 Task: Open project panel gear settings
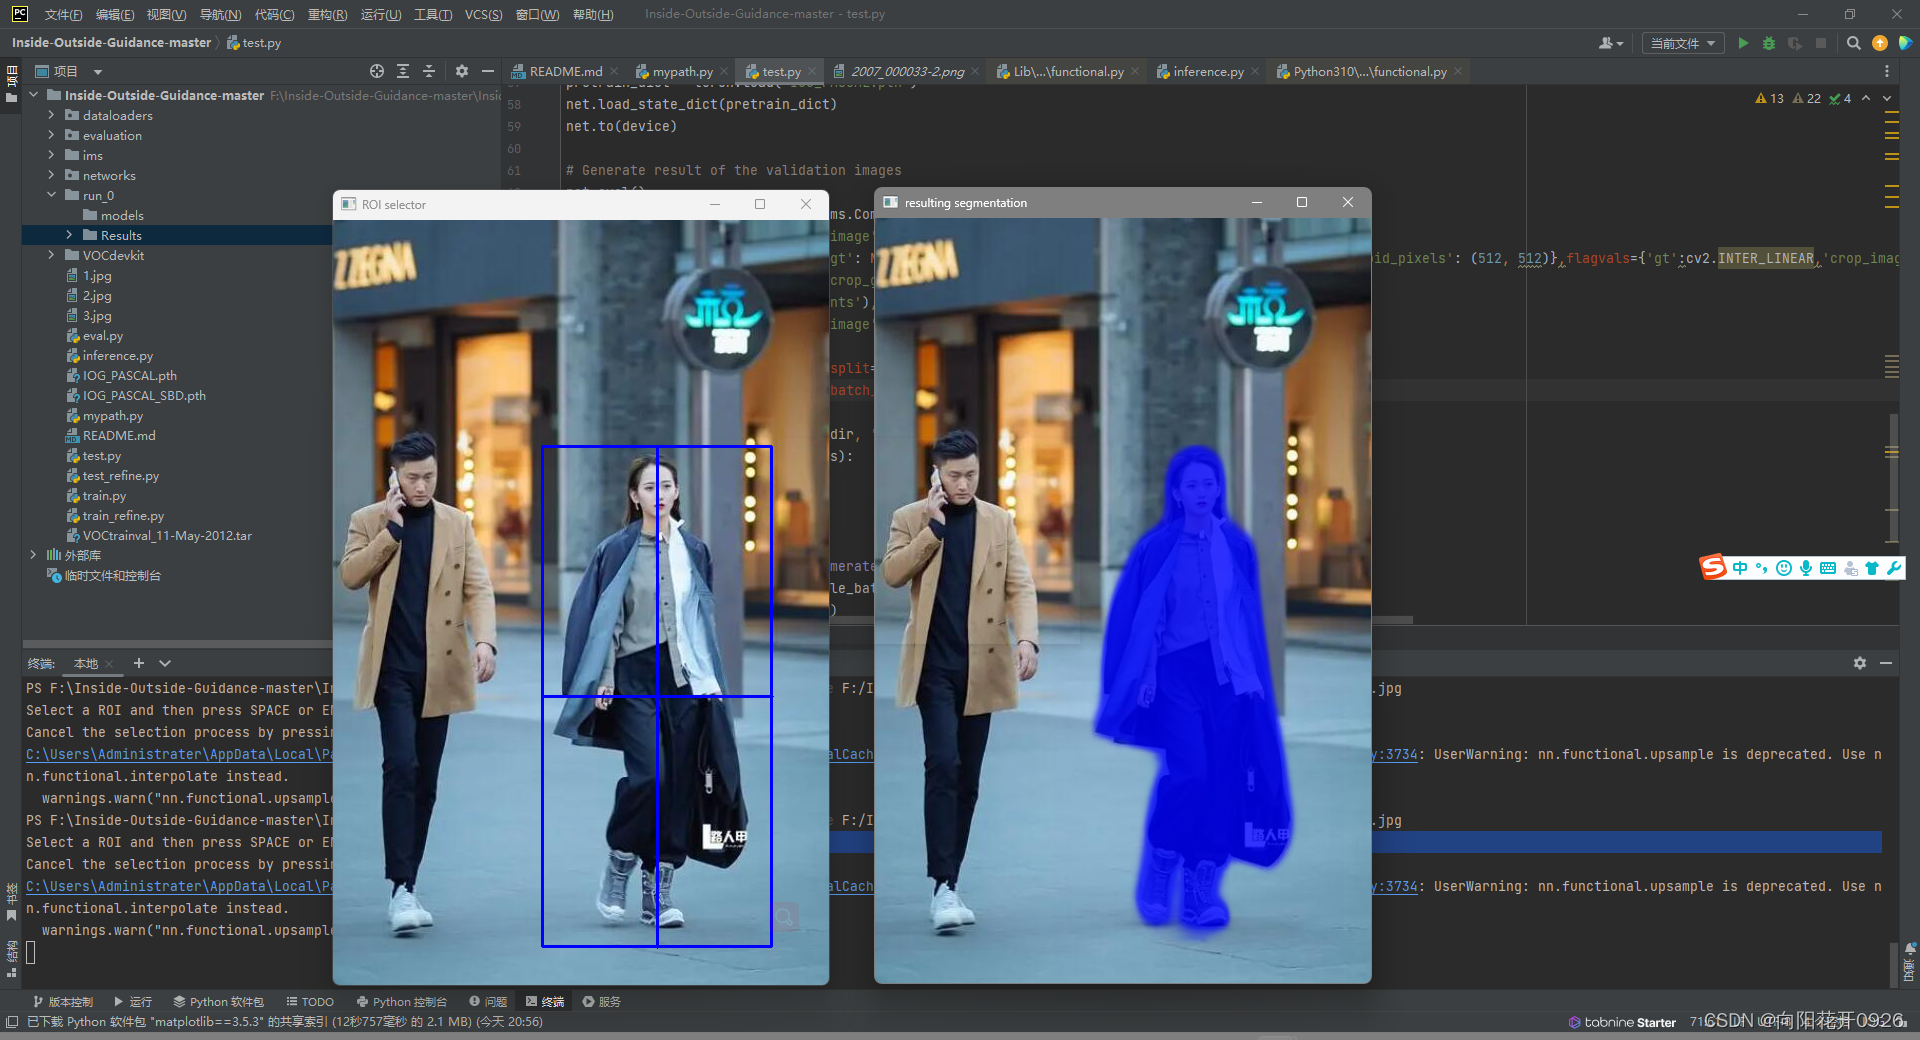point(461,71)
